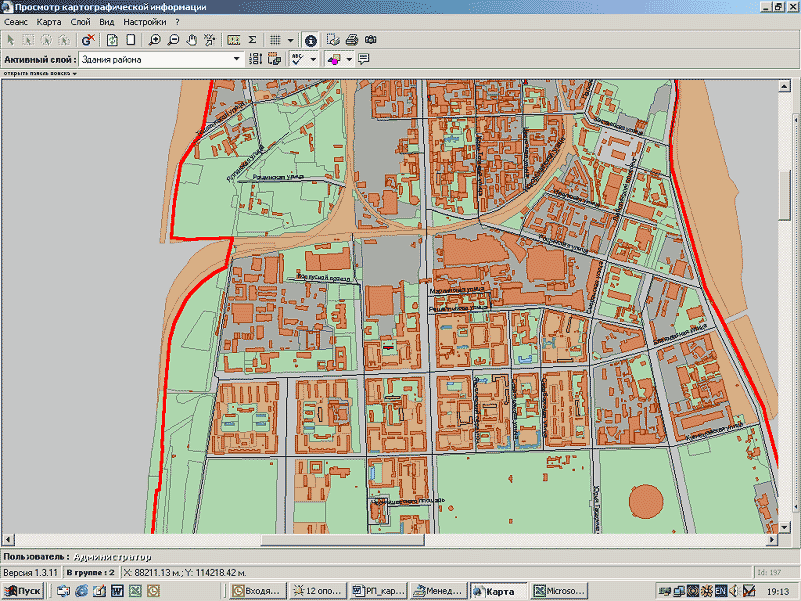Click the arrow pointer select tool
This screenshot has height=601, width=801.
10,40
